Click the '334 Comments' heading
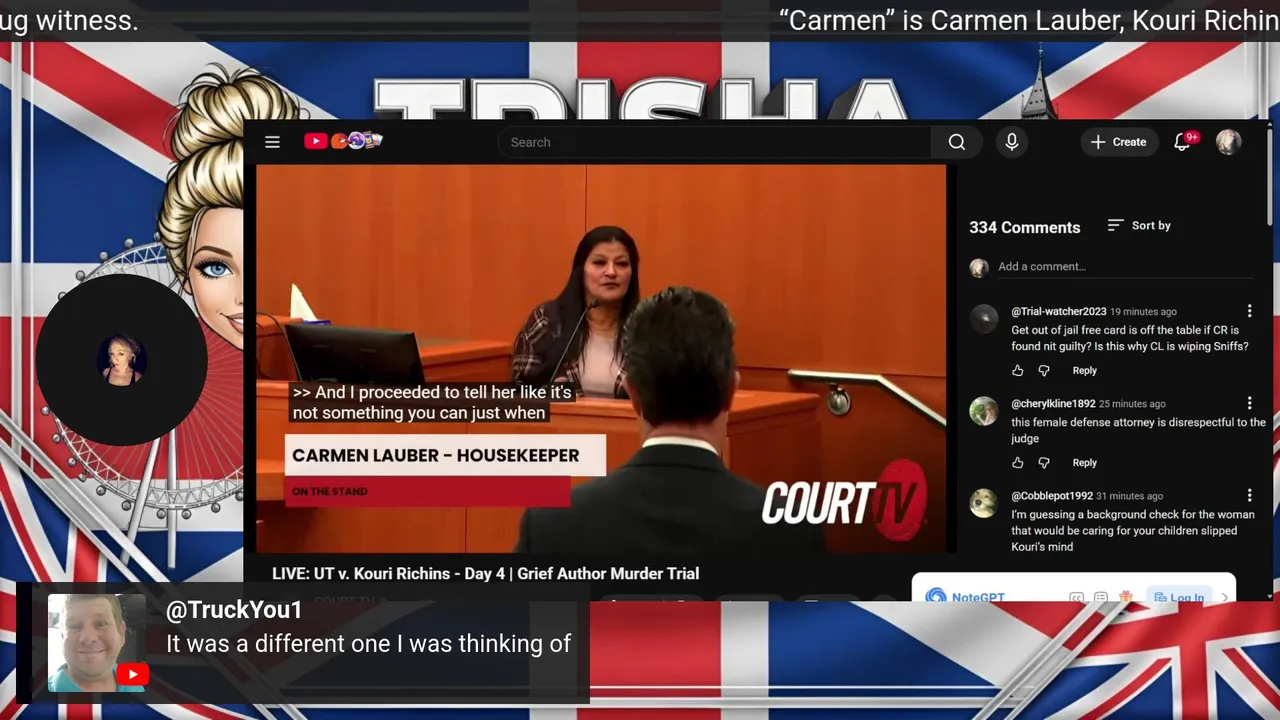Screen dimensions: 1280x720 1024,227
